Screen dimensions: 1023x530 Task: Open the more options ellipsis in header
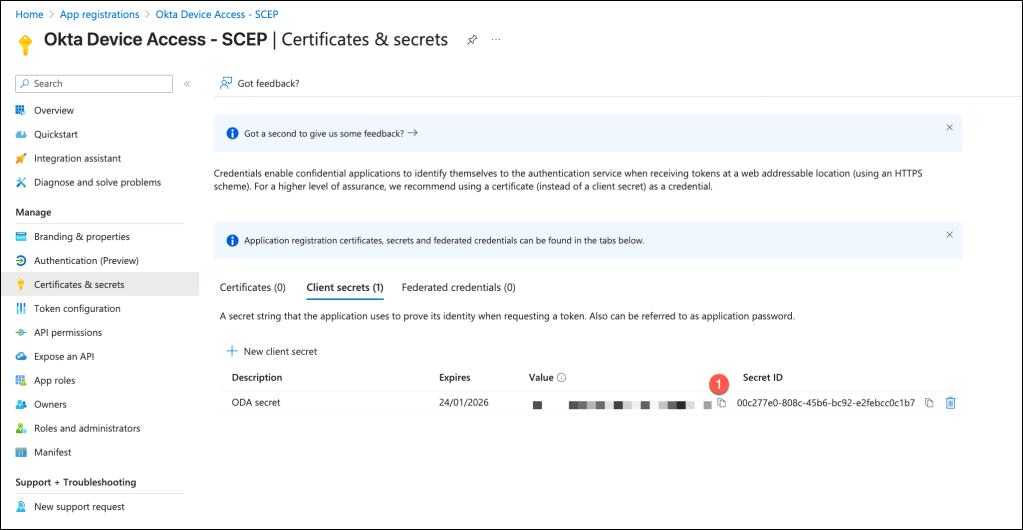(x=496, y=40)
